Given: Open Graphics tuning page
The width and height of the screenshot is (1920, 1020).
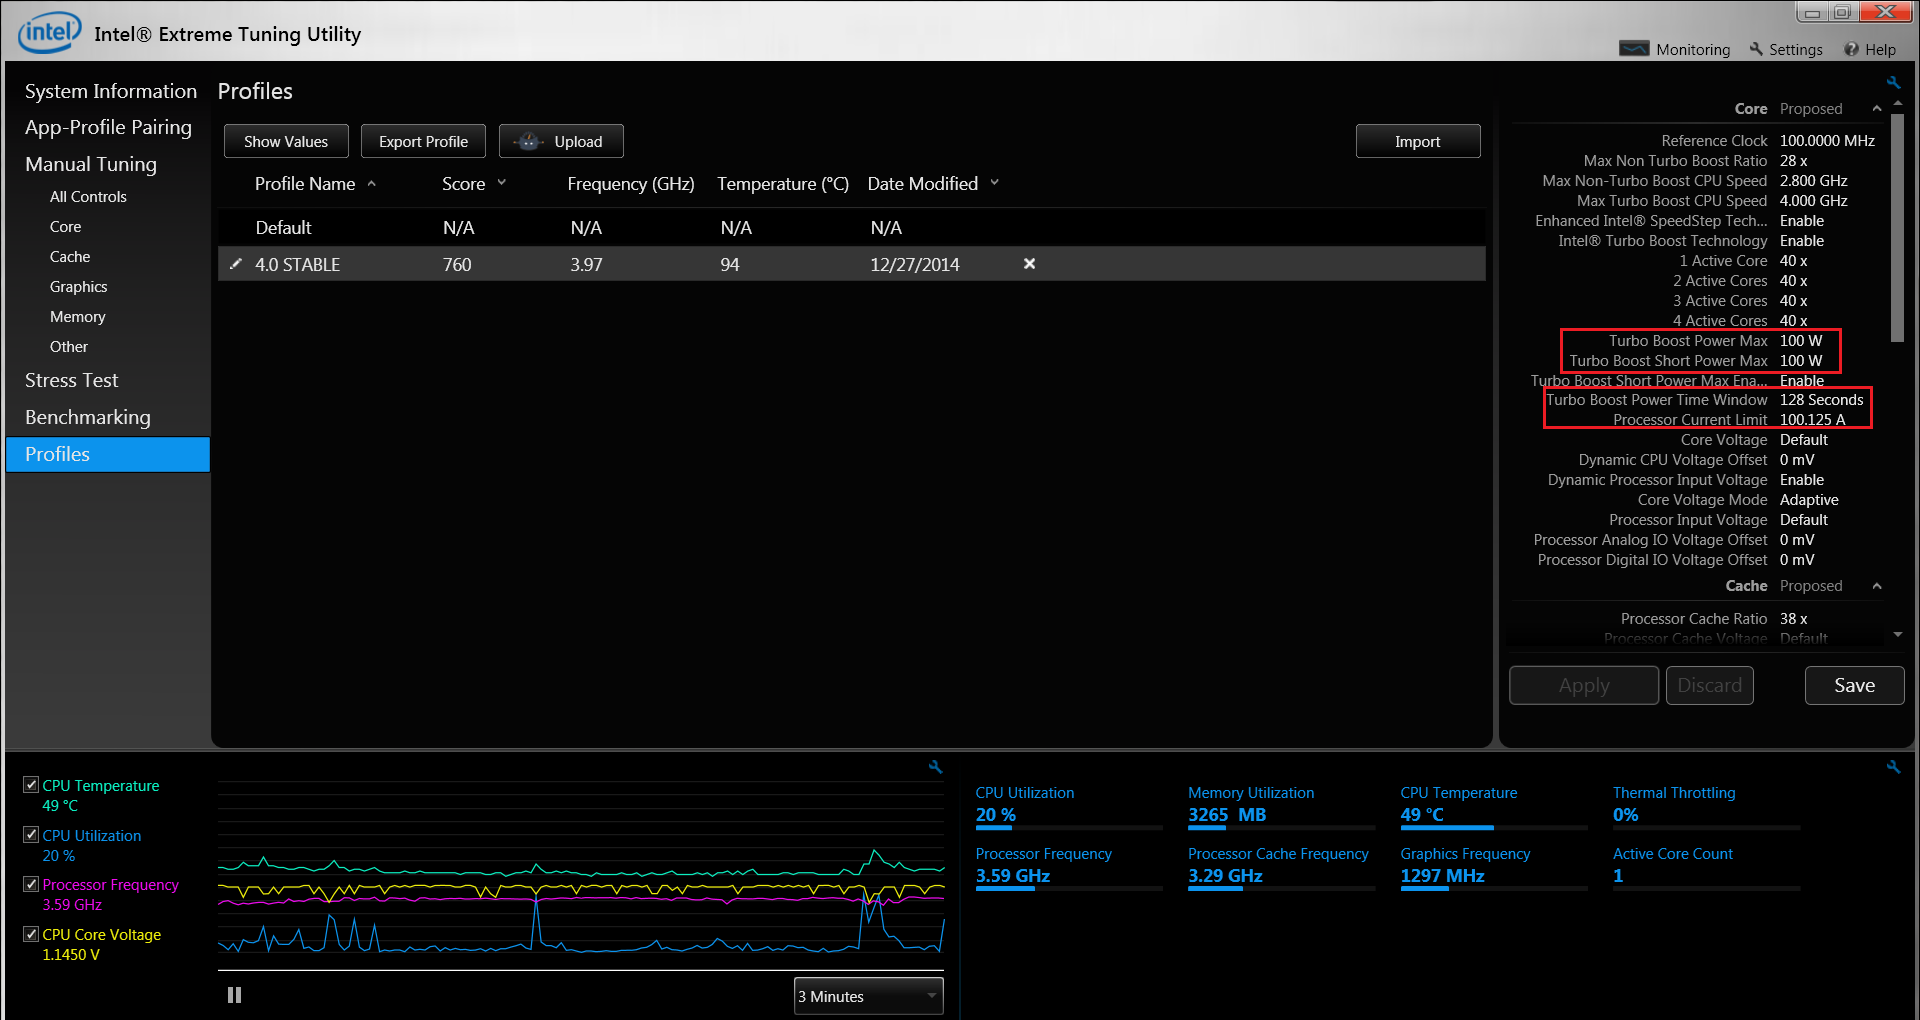Looking at the screenshot, I should [78, 287].
